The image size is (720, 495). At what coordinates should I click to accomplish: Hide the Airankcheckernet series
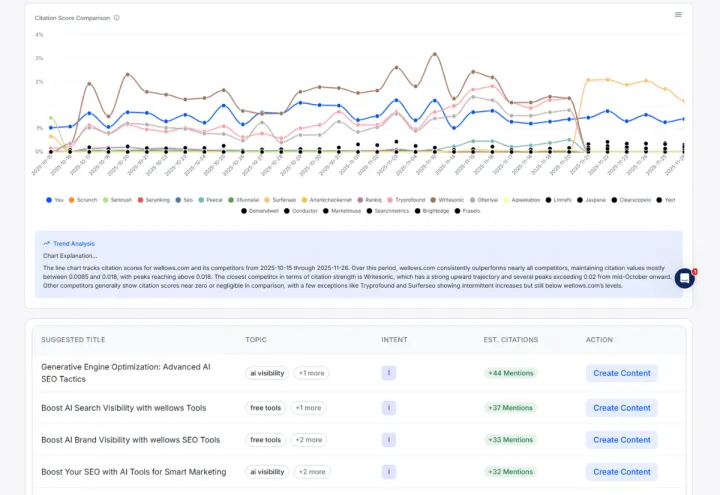coord(326,200)
